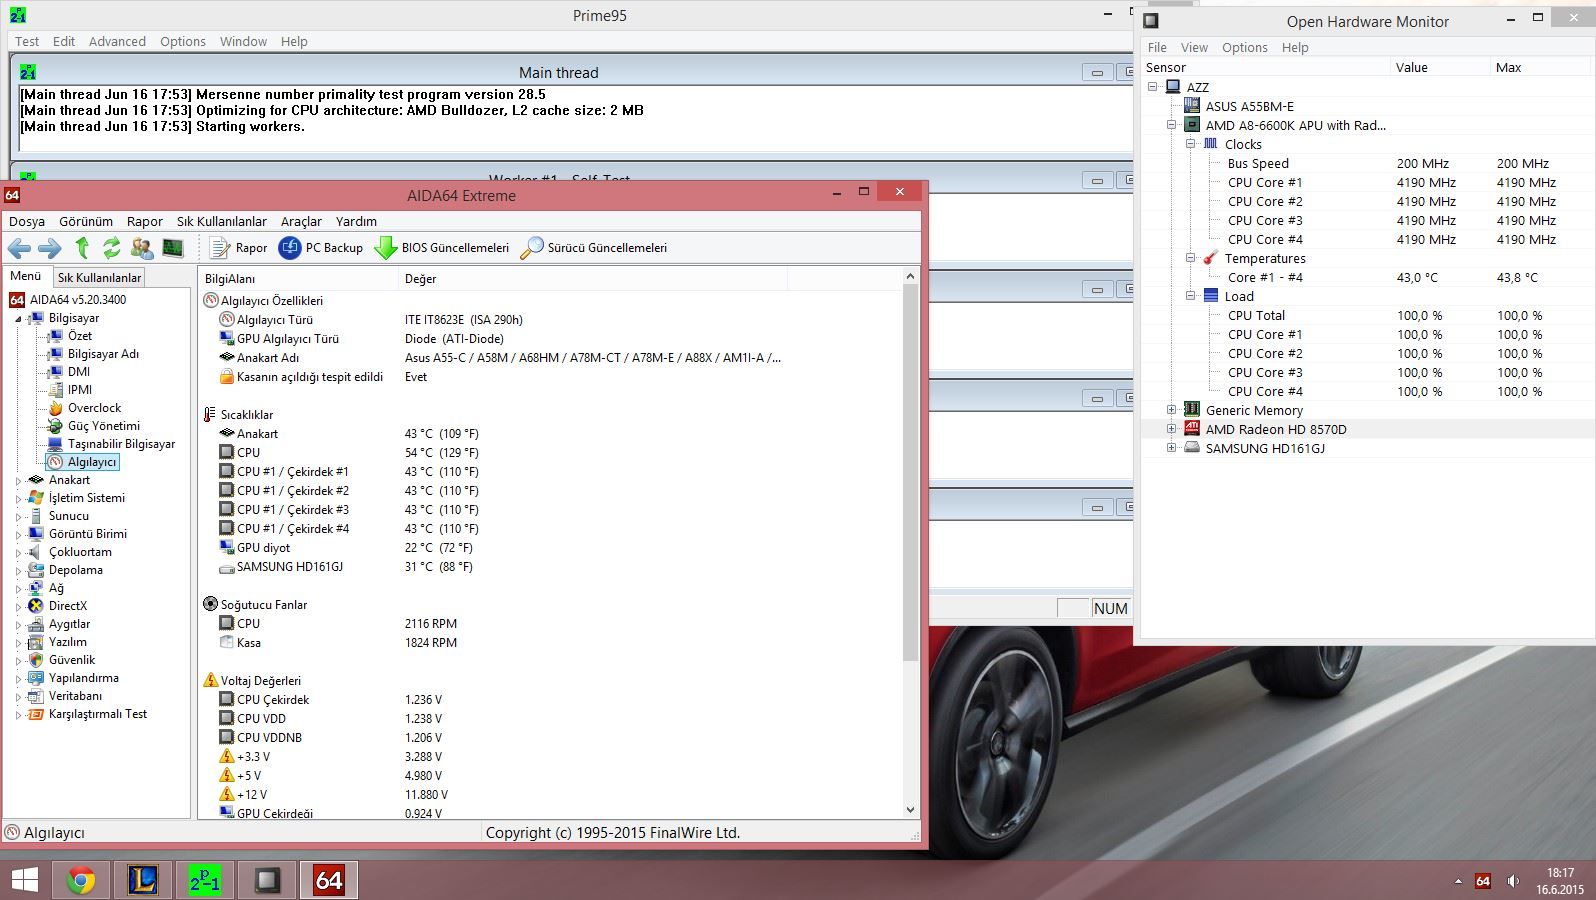1596x900 pixels.
Task: Open the Advanced menu in Prime95
Action: (x=117, y=41)
